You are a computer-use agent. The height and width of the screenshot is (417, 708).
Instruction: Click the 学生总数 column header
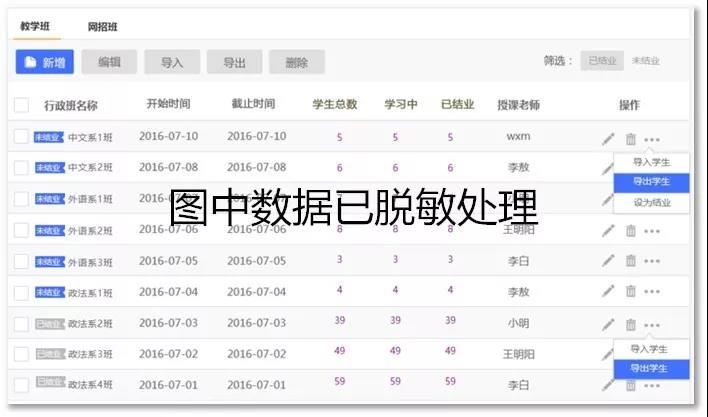click(x=335, y=105)
